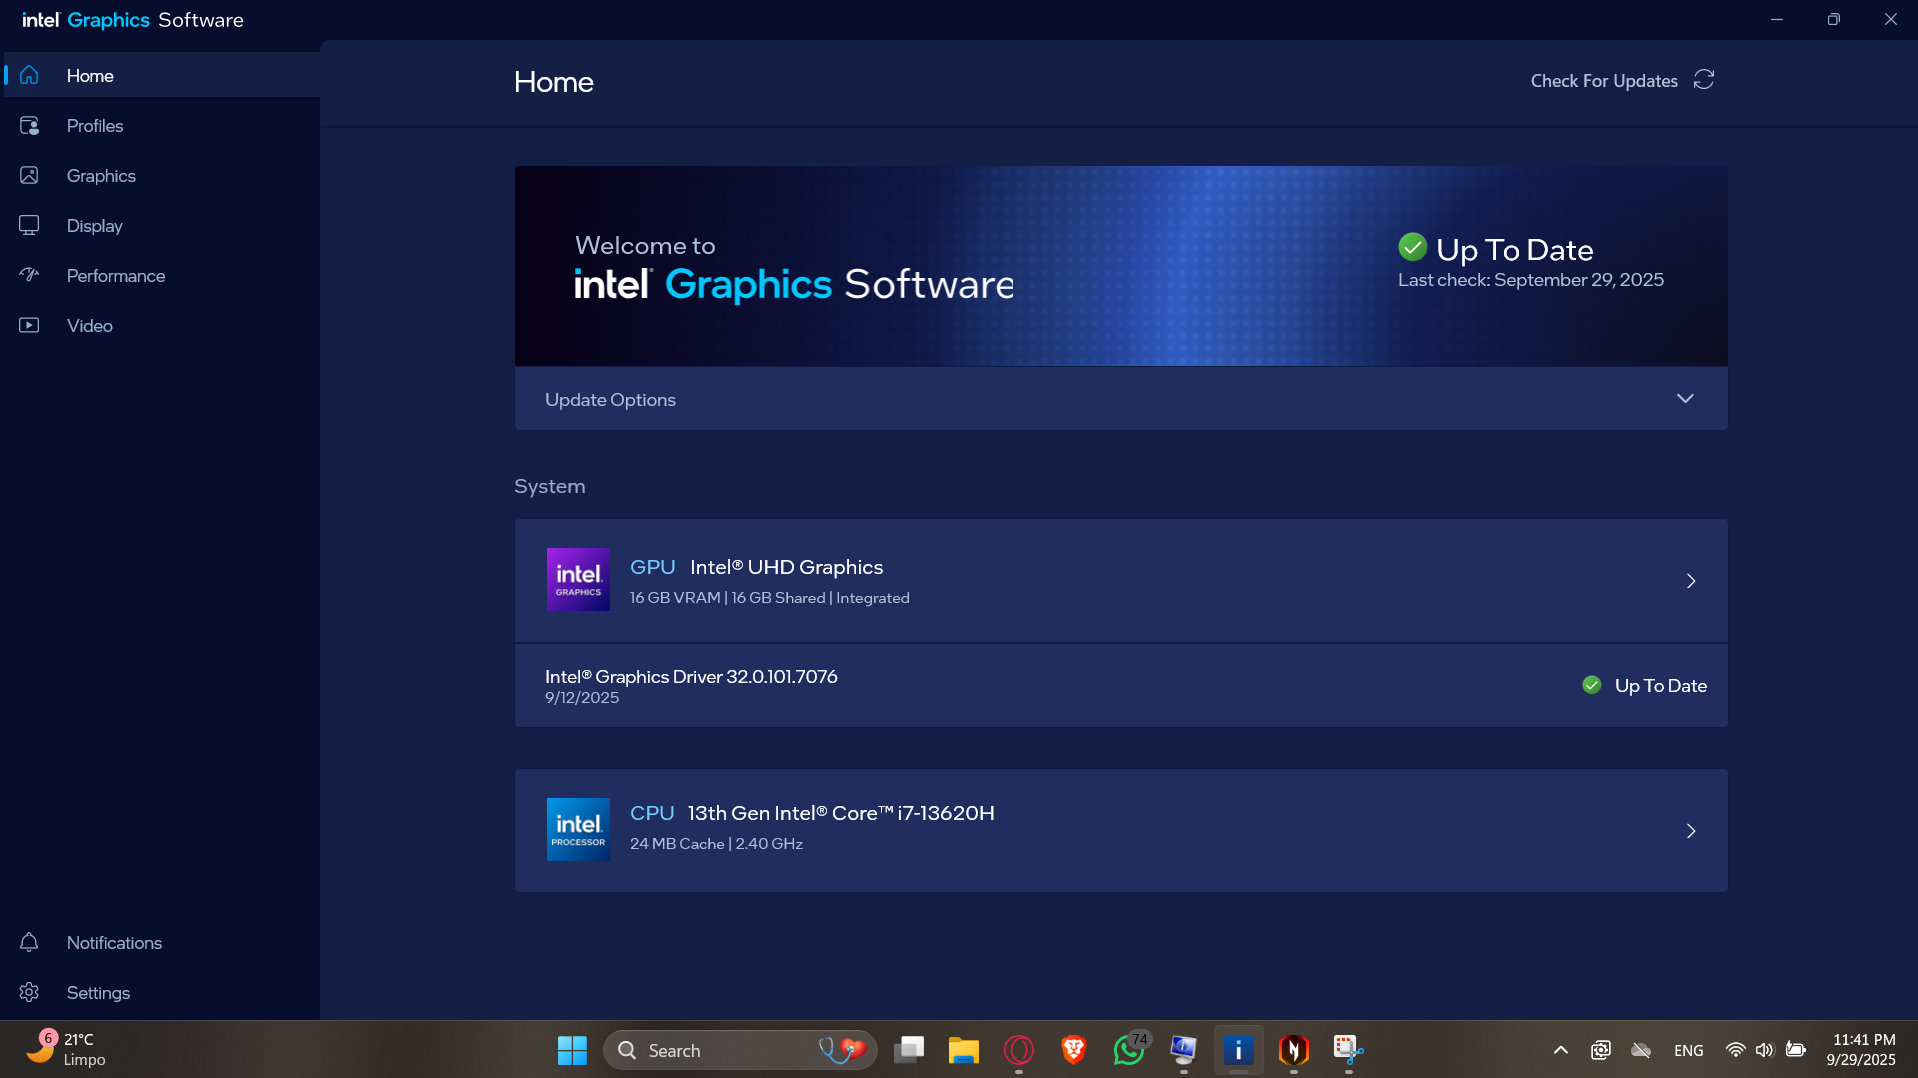Click the battery tray icon
The width and height of the screenshot is (1918, 1078).
1796,1050
